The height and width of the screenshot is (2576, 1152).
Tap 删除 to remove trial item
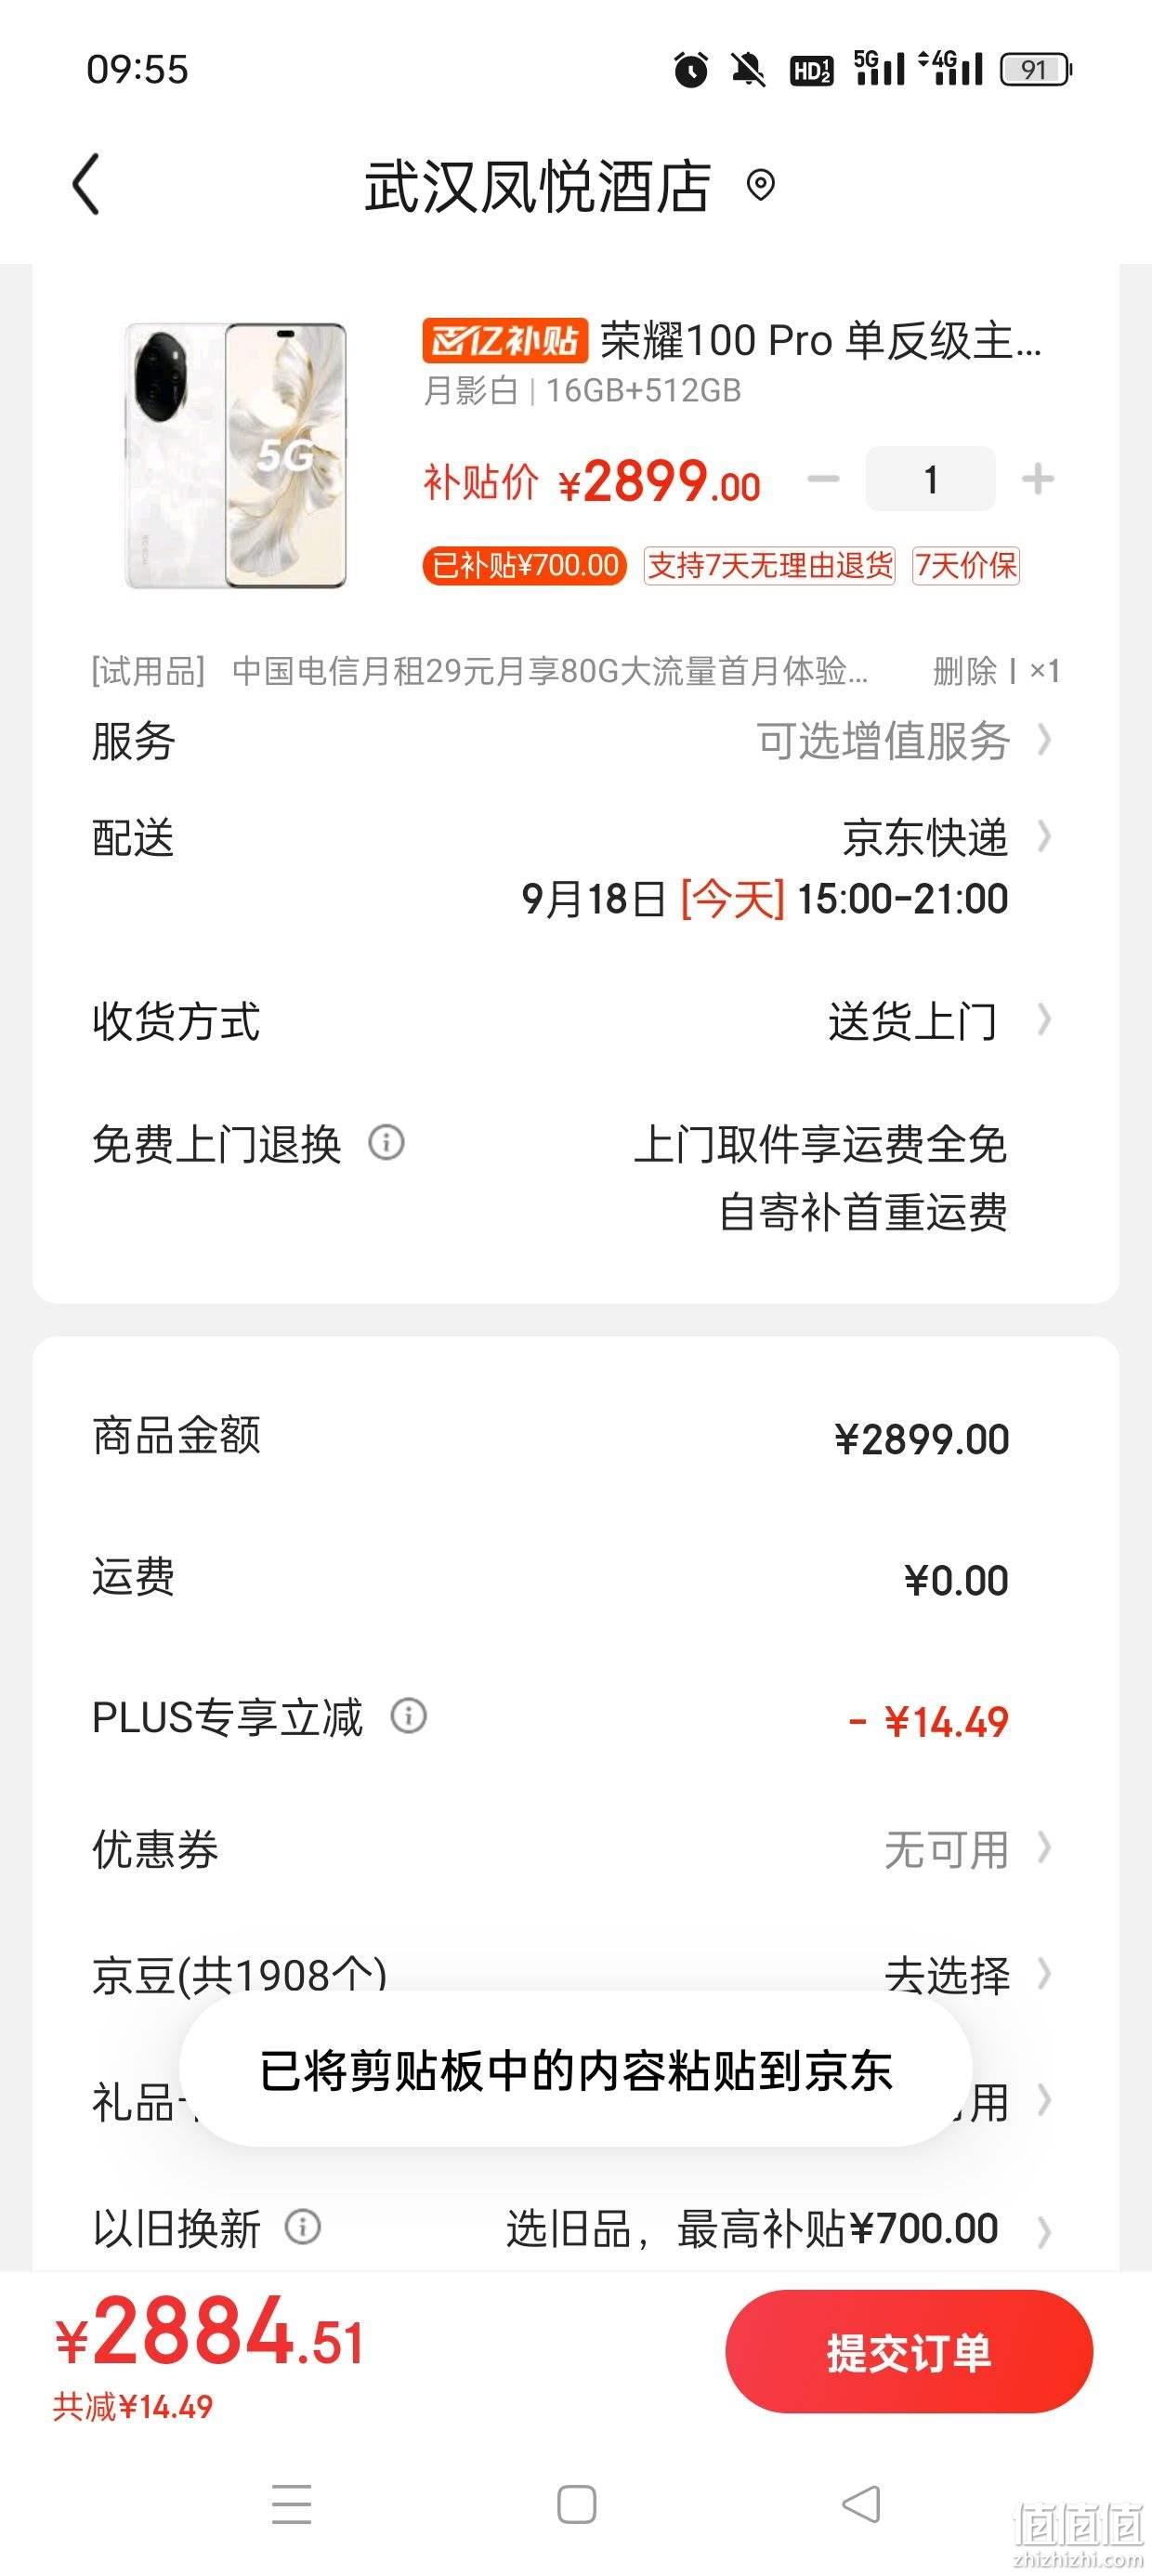pyautogui.click(x=965, y=671)
